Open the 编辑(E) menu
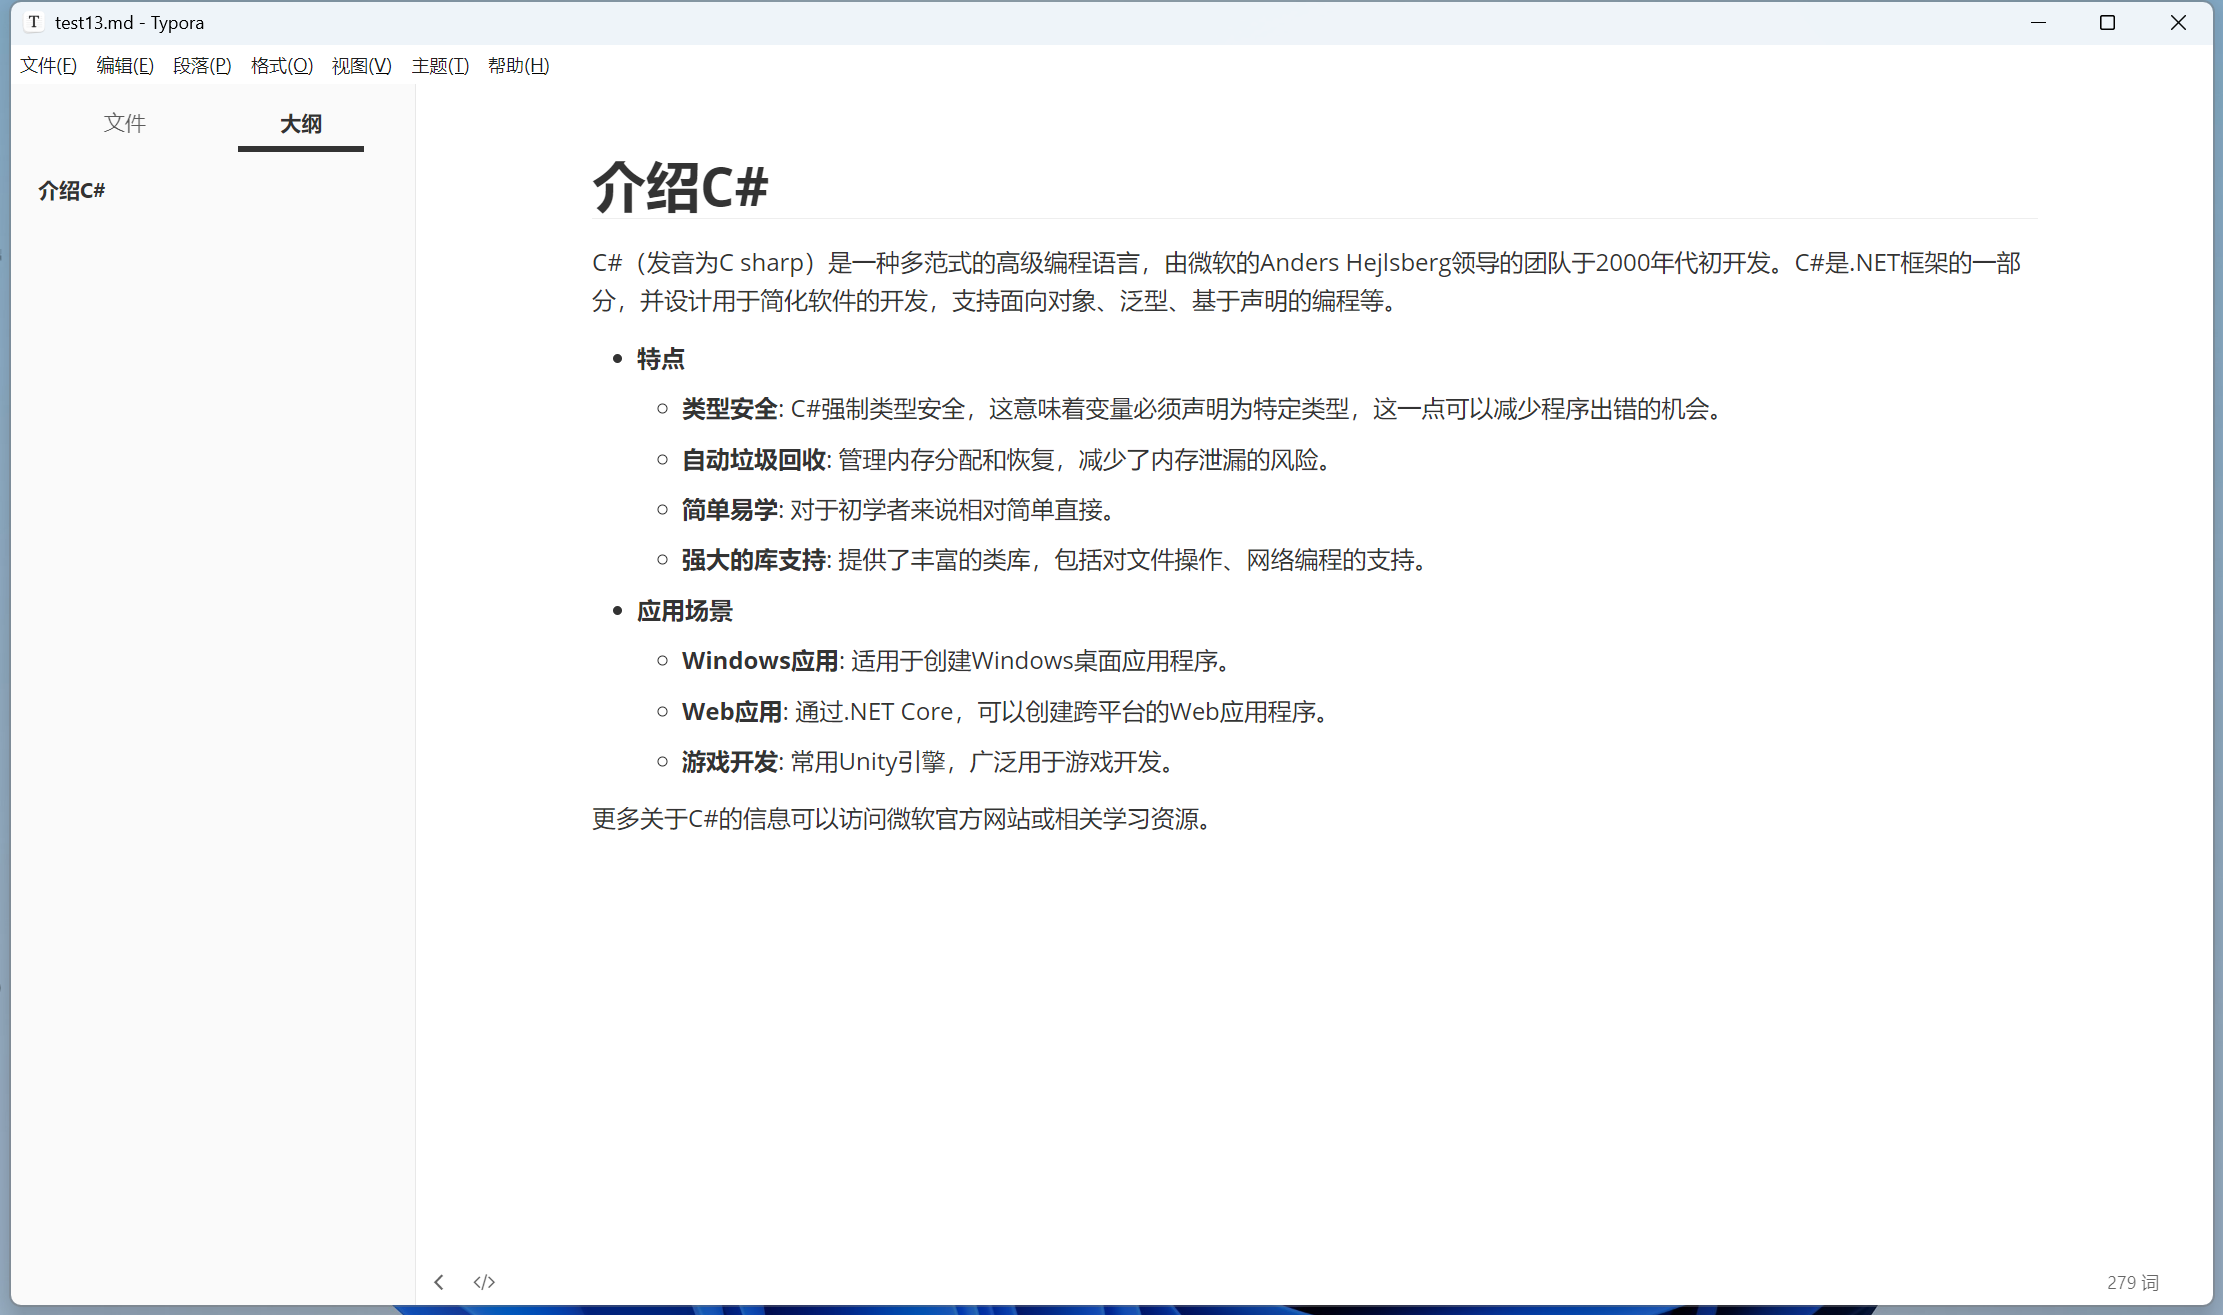 (x=125, y=66)
